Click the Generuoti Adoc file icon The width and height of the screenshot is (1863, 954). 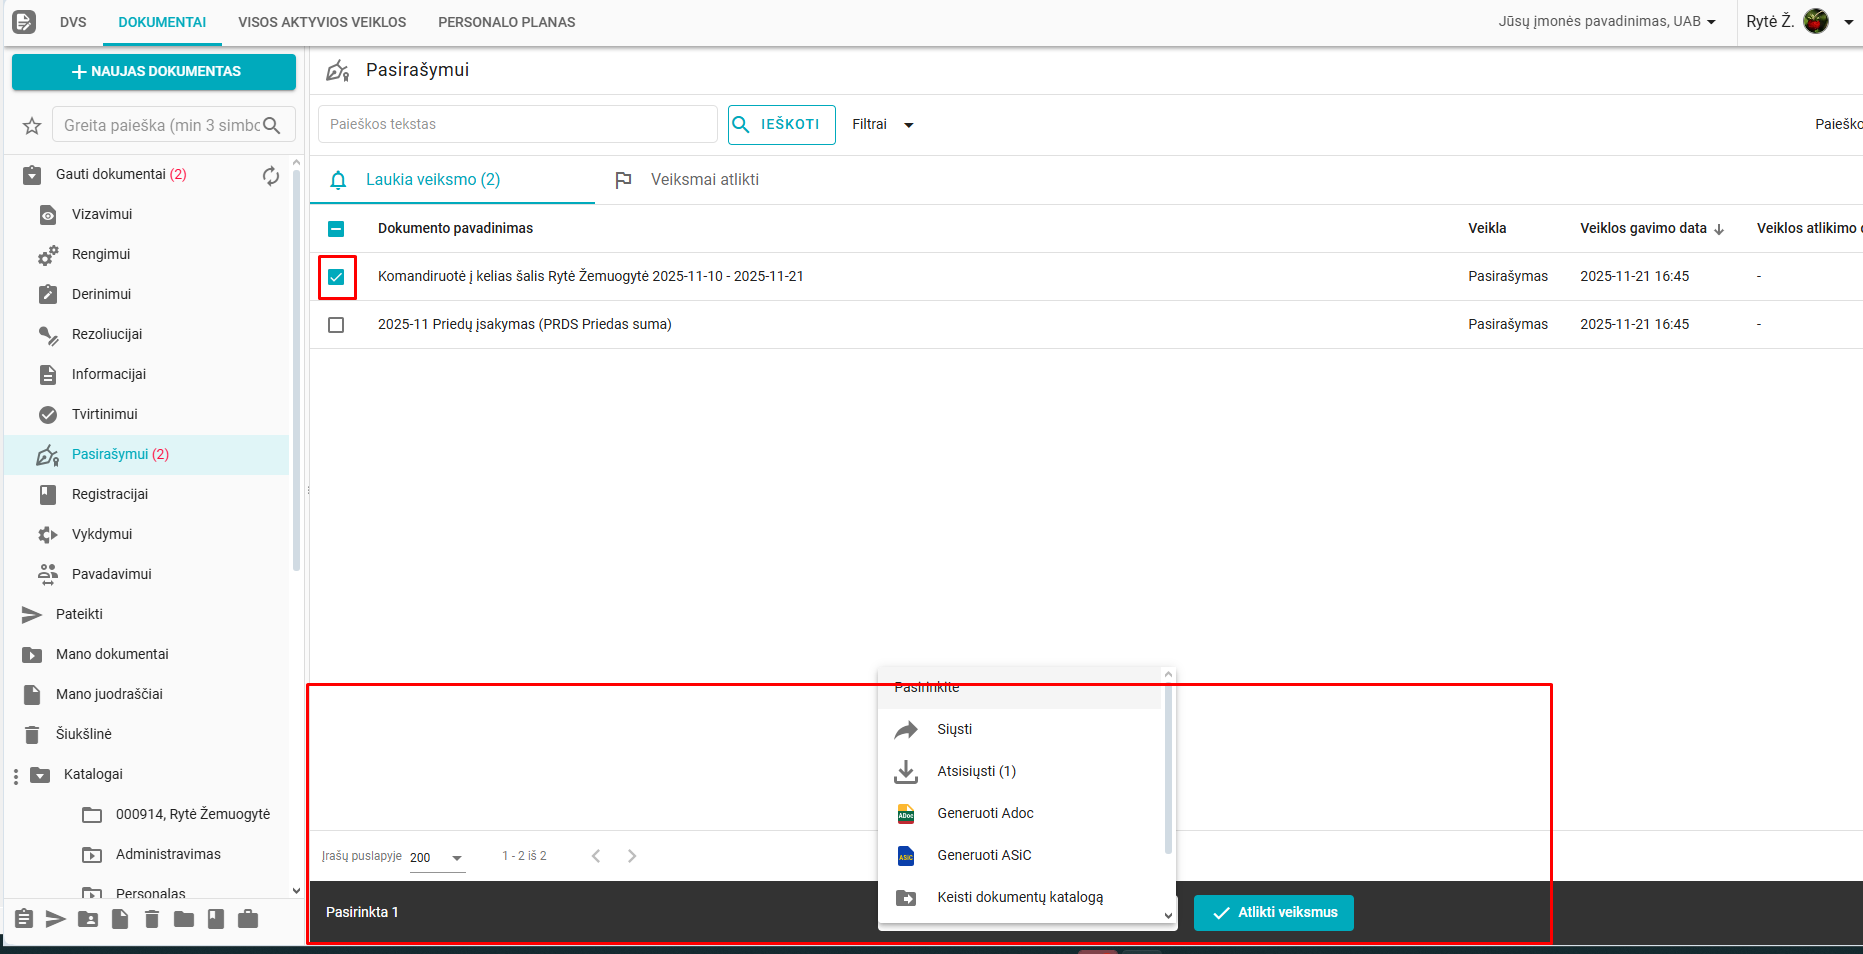906,814
